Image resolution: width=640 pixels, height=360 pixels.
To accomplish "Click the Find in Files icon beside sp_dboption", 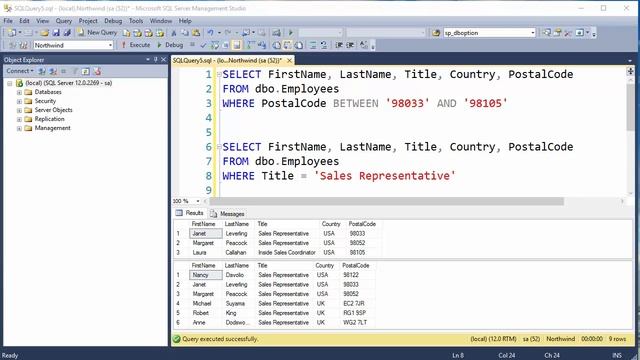I will 436,33.
